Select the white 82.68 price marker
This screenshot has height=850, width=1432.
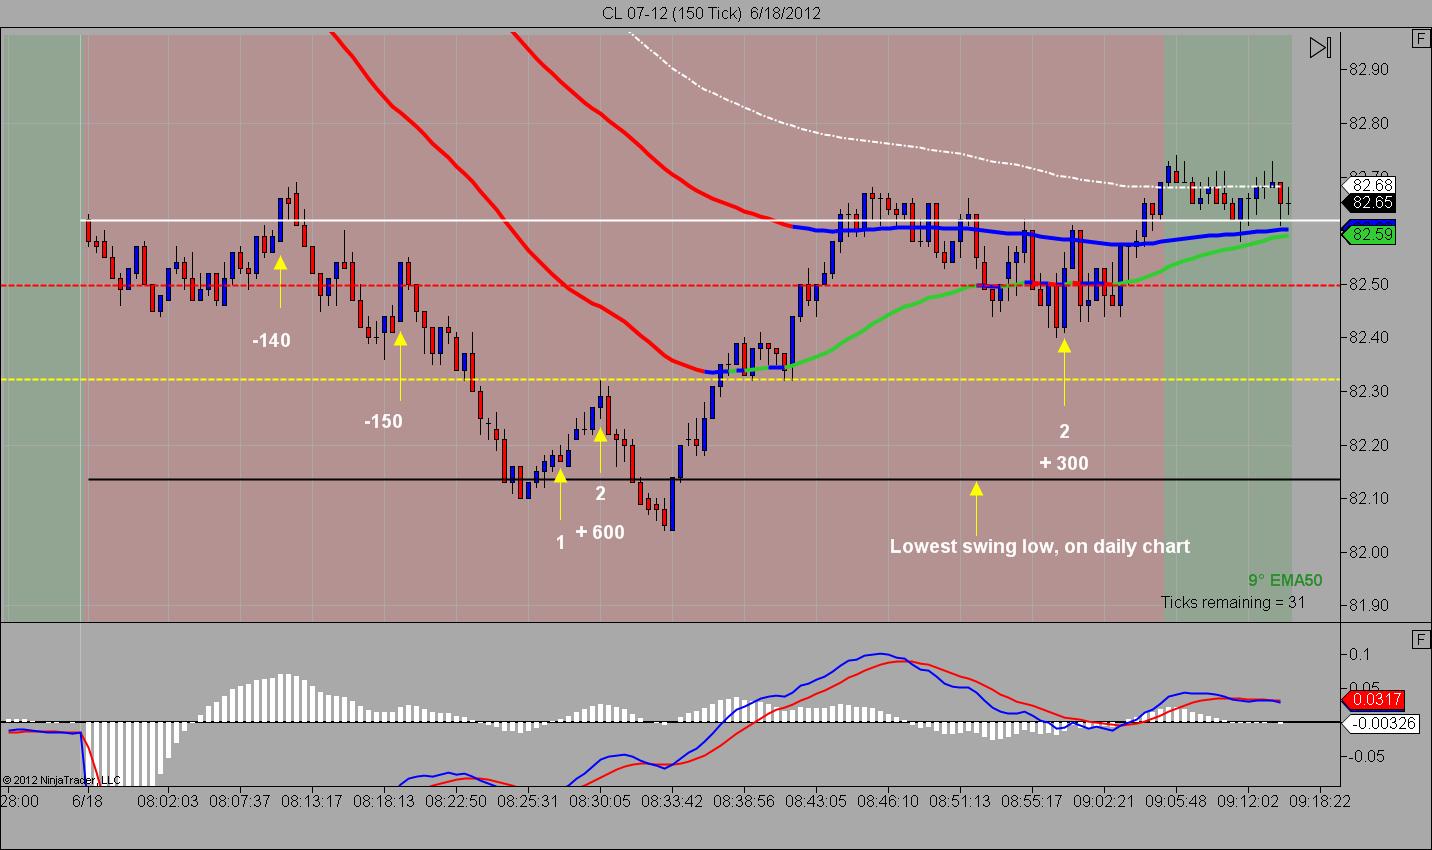[x=1367, y=185]
